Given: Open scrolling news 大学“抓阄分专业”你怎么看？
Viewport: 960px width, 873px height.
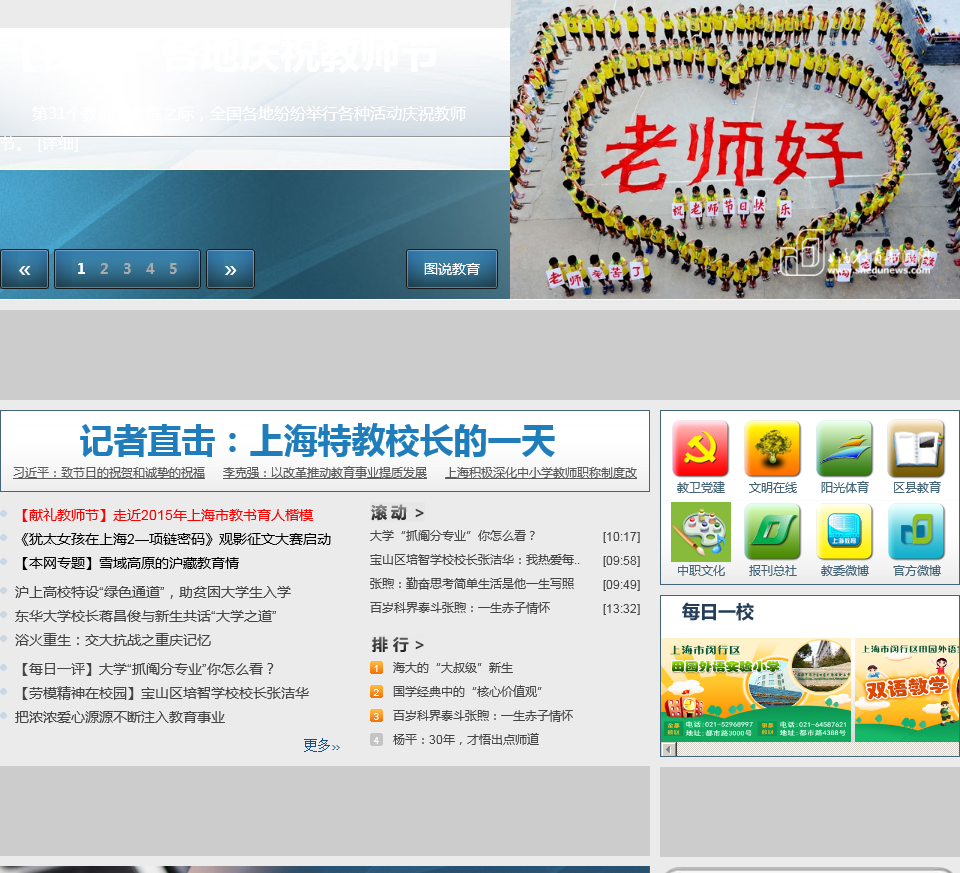Looking at the screenshot, I should (x=453, y=536).
